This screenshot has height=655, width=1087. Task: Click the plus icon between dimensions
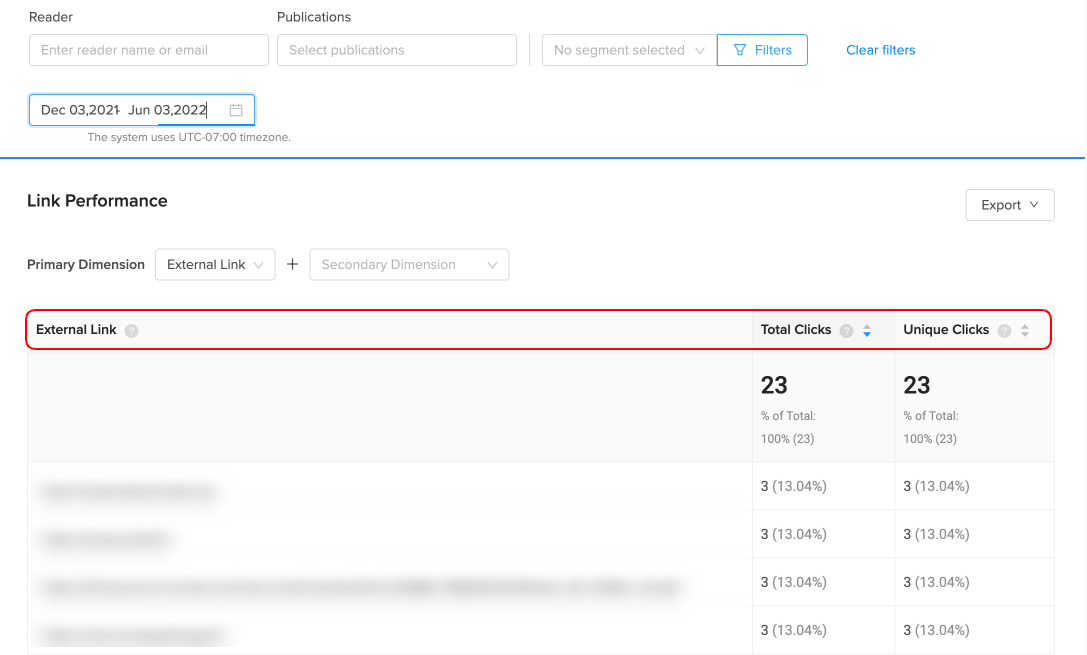coord(292,265)
